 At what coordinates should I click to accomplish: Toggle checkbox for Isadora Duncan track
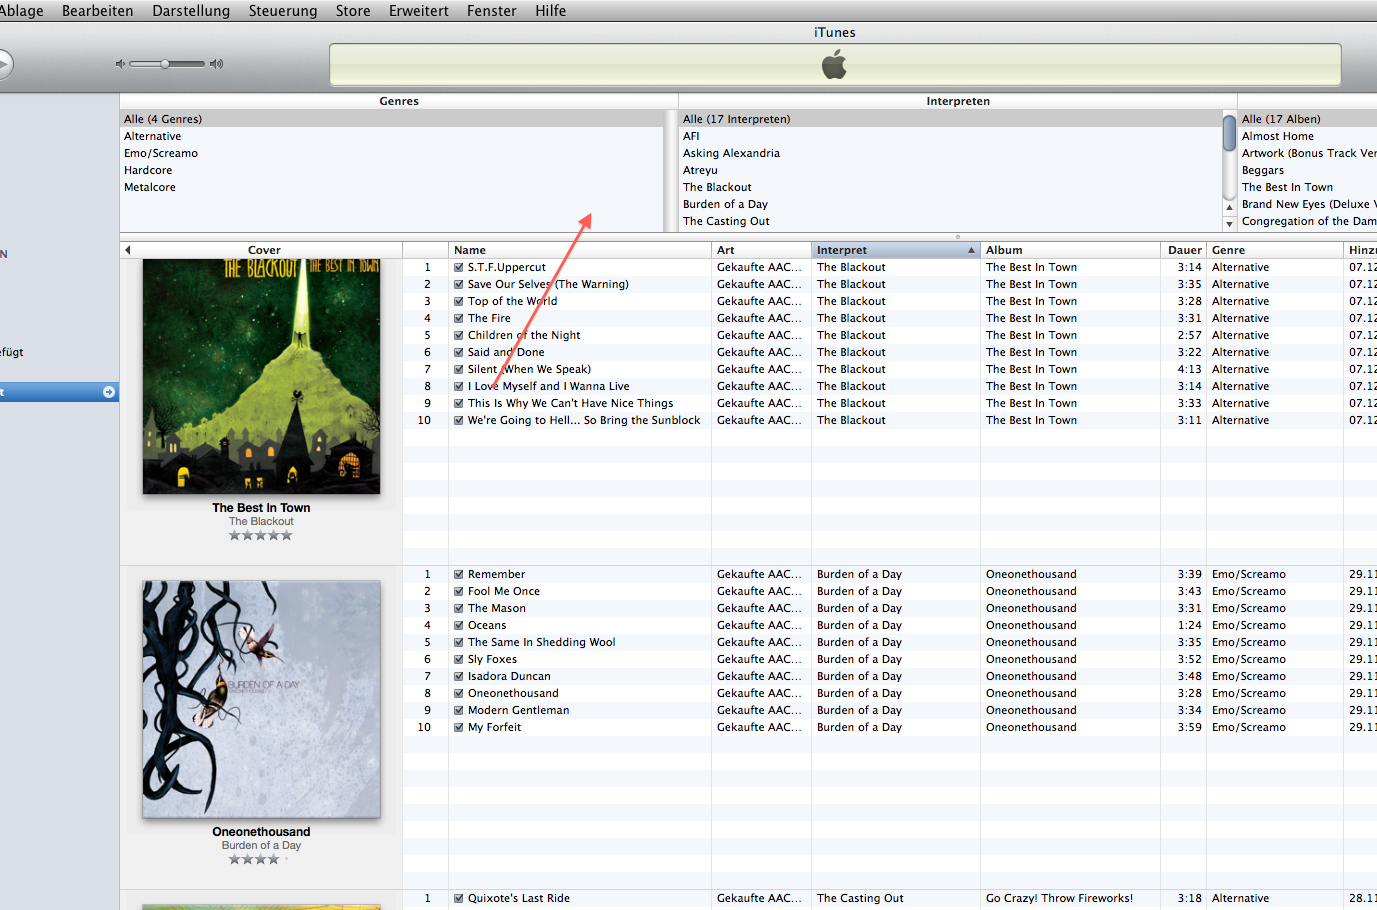[458, 677]
